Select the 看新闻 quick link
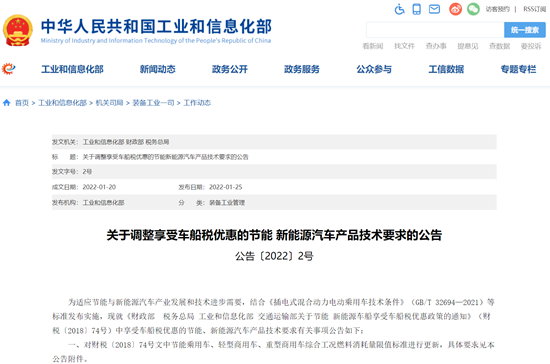The width and height of the screenshot is (550, 364). coord(373,46)
